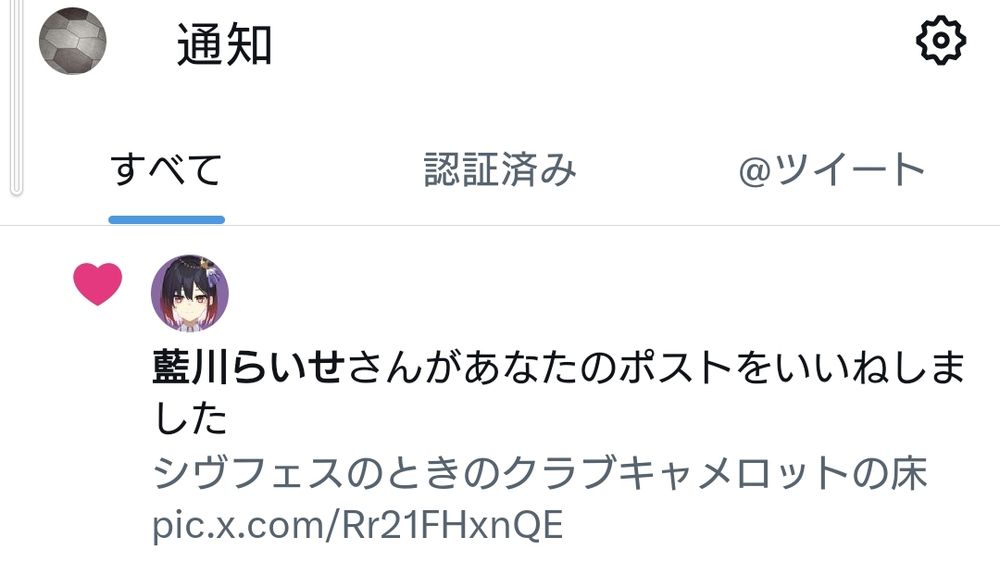Open the シヴフェスのときのクラブキャメロットの床 post preview
This screenshot has width=1000, height=562.
540,473
